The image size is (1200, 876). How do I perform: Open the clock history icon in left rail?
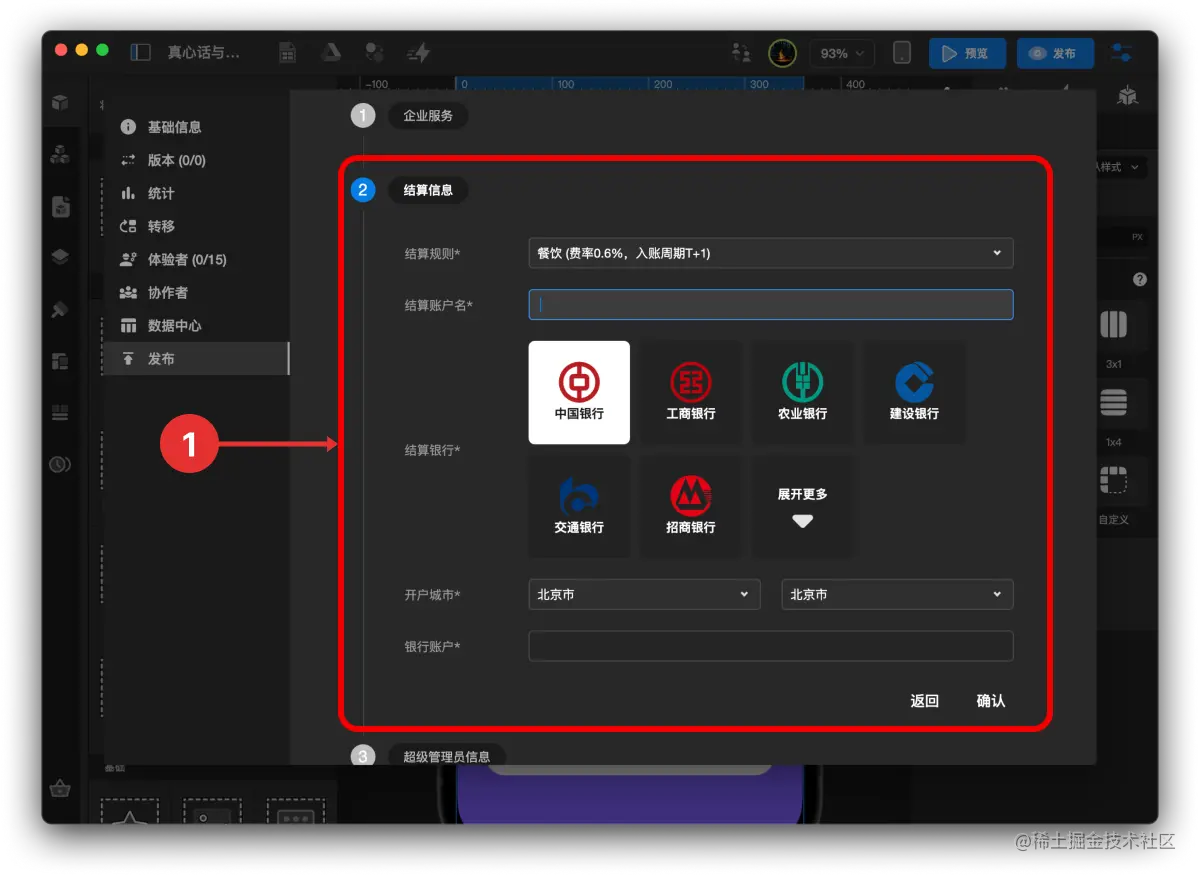(x=60, y=464)
